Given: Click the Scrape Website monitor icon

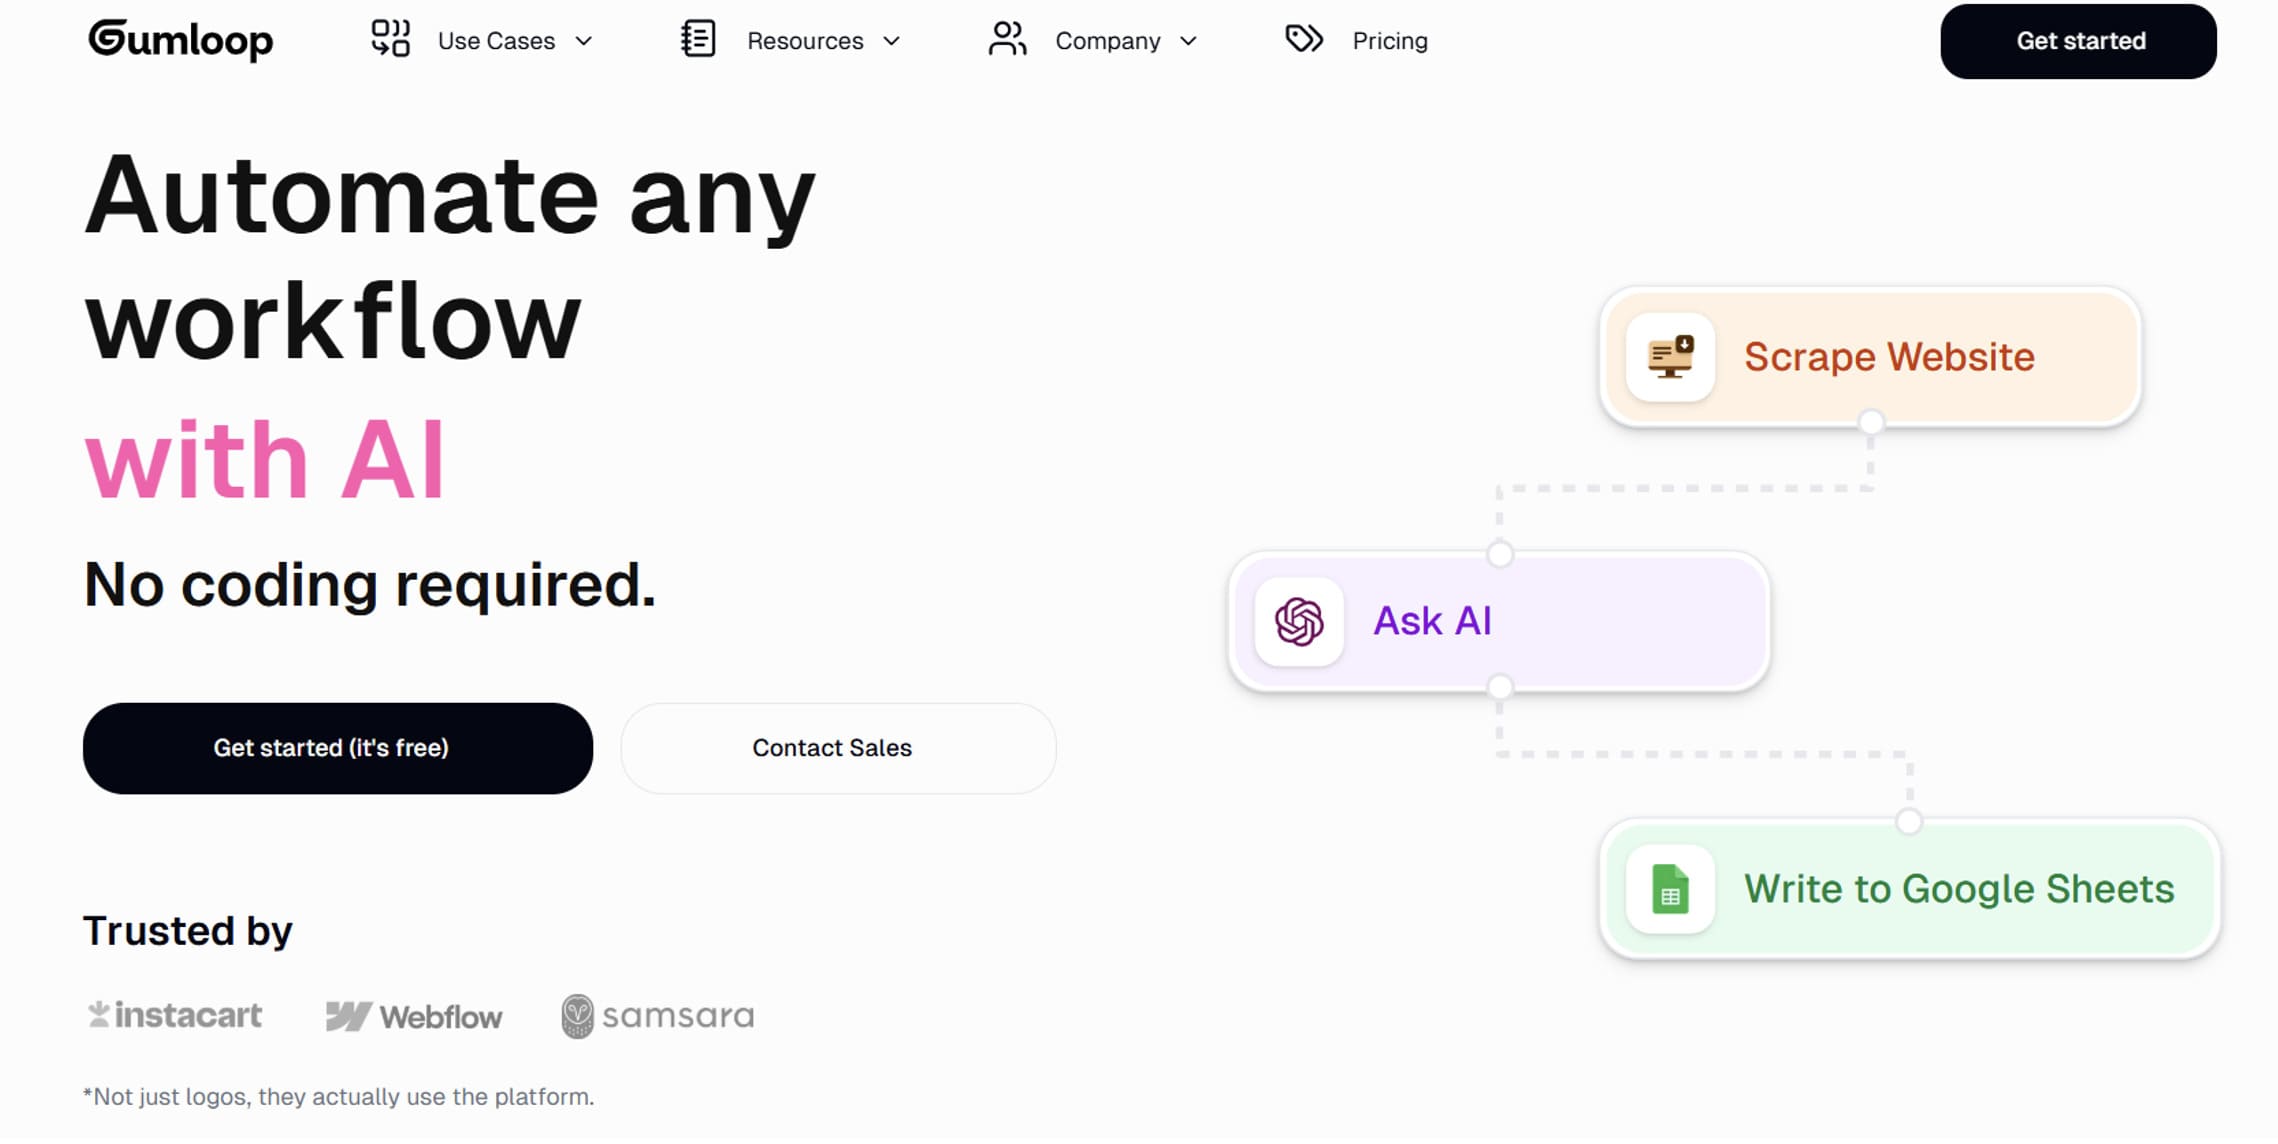Looking at the screenshot, I should [1670, 357].
